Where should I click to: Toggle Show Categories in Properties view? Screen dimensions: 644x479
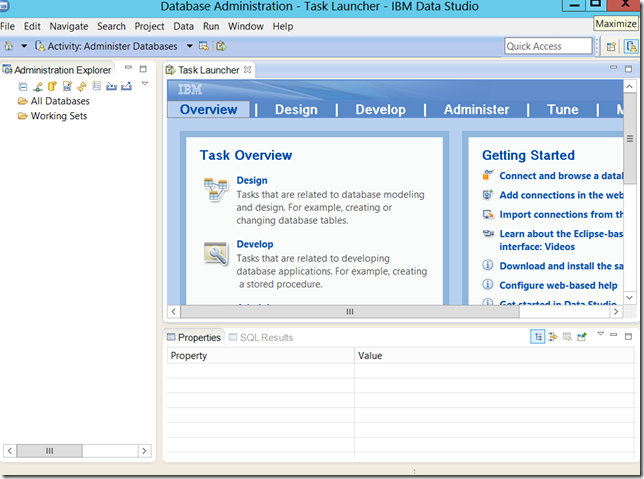538,337
